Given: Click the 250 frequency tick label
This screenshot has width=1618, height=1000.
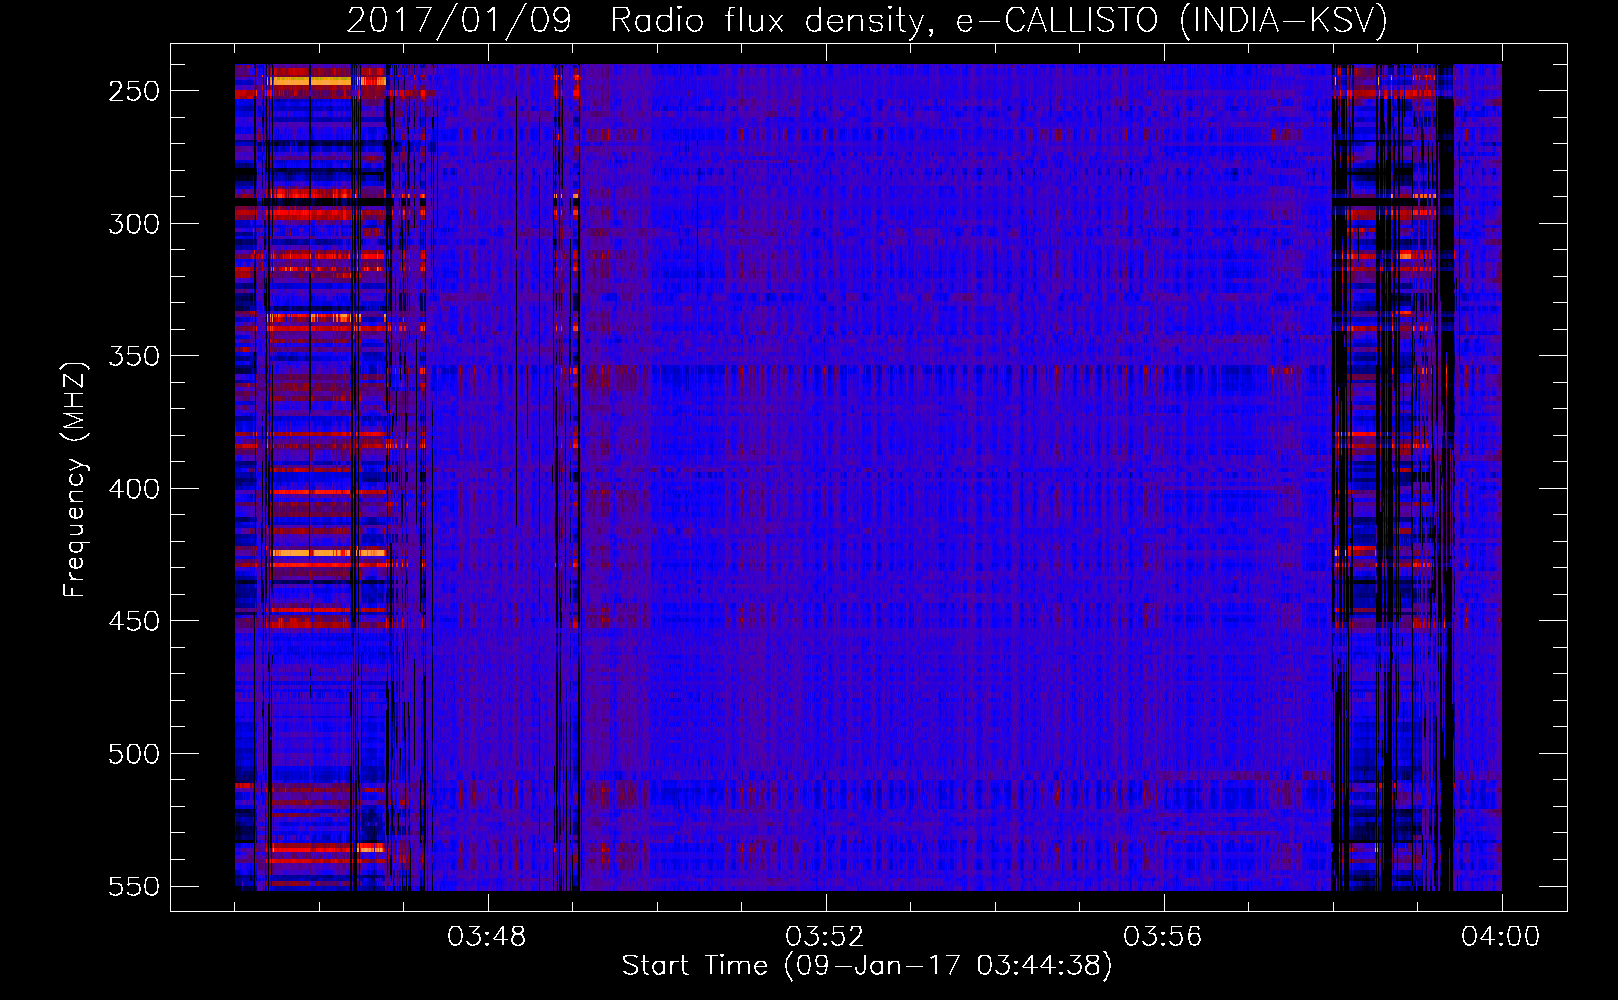Looking at the screenshot, I should 134,91.
